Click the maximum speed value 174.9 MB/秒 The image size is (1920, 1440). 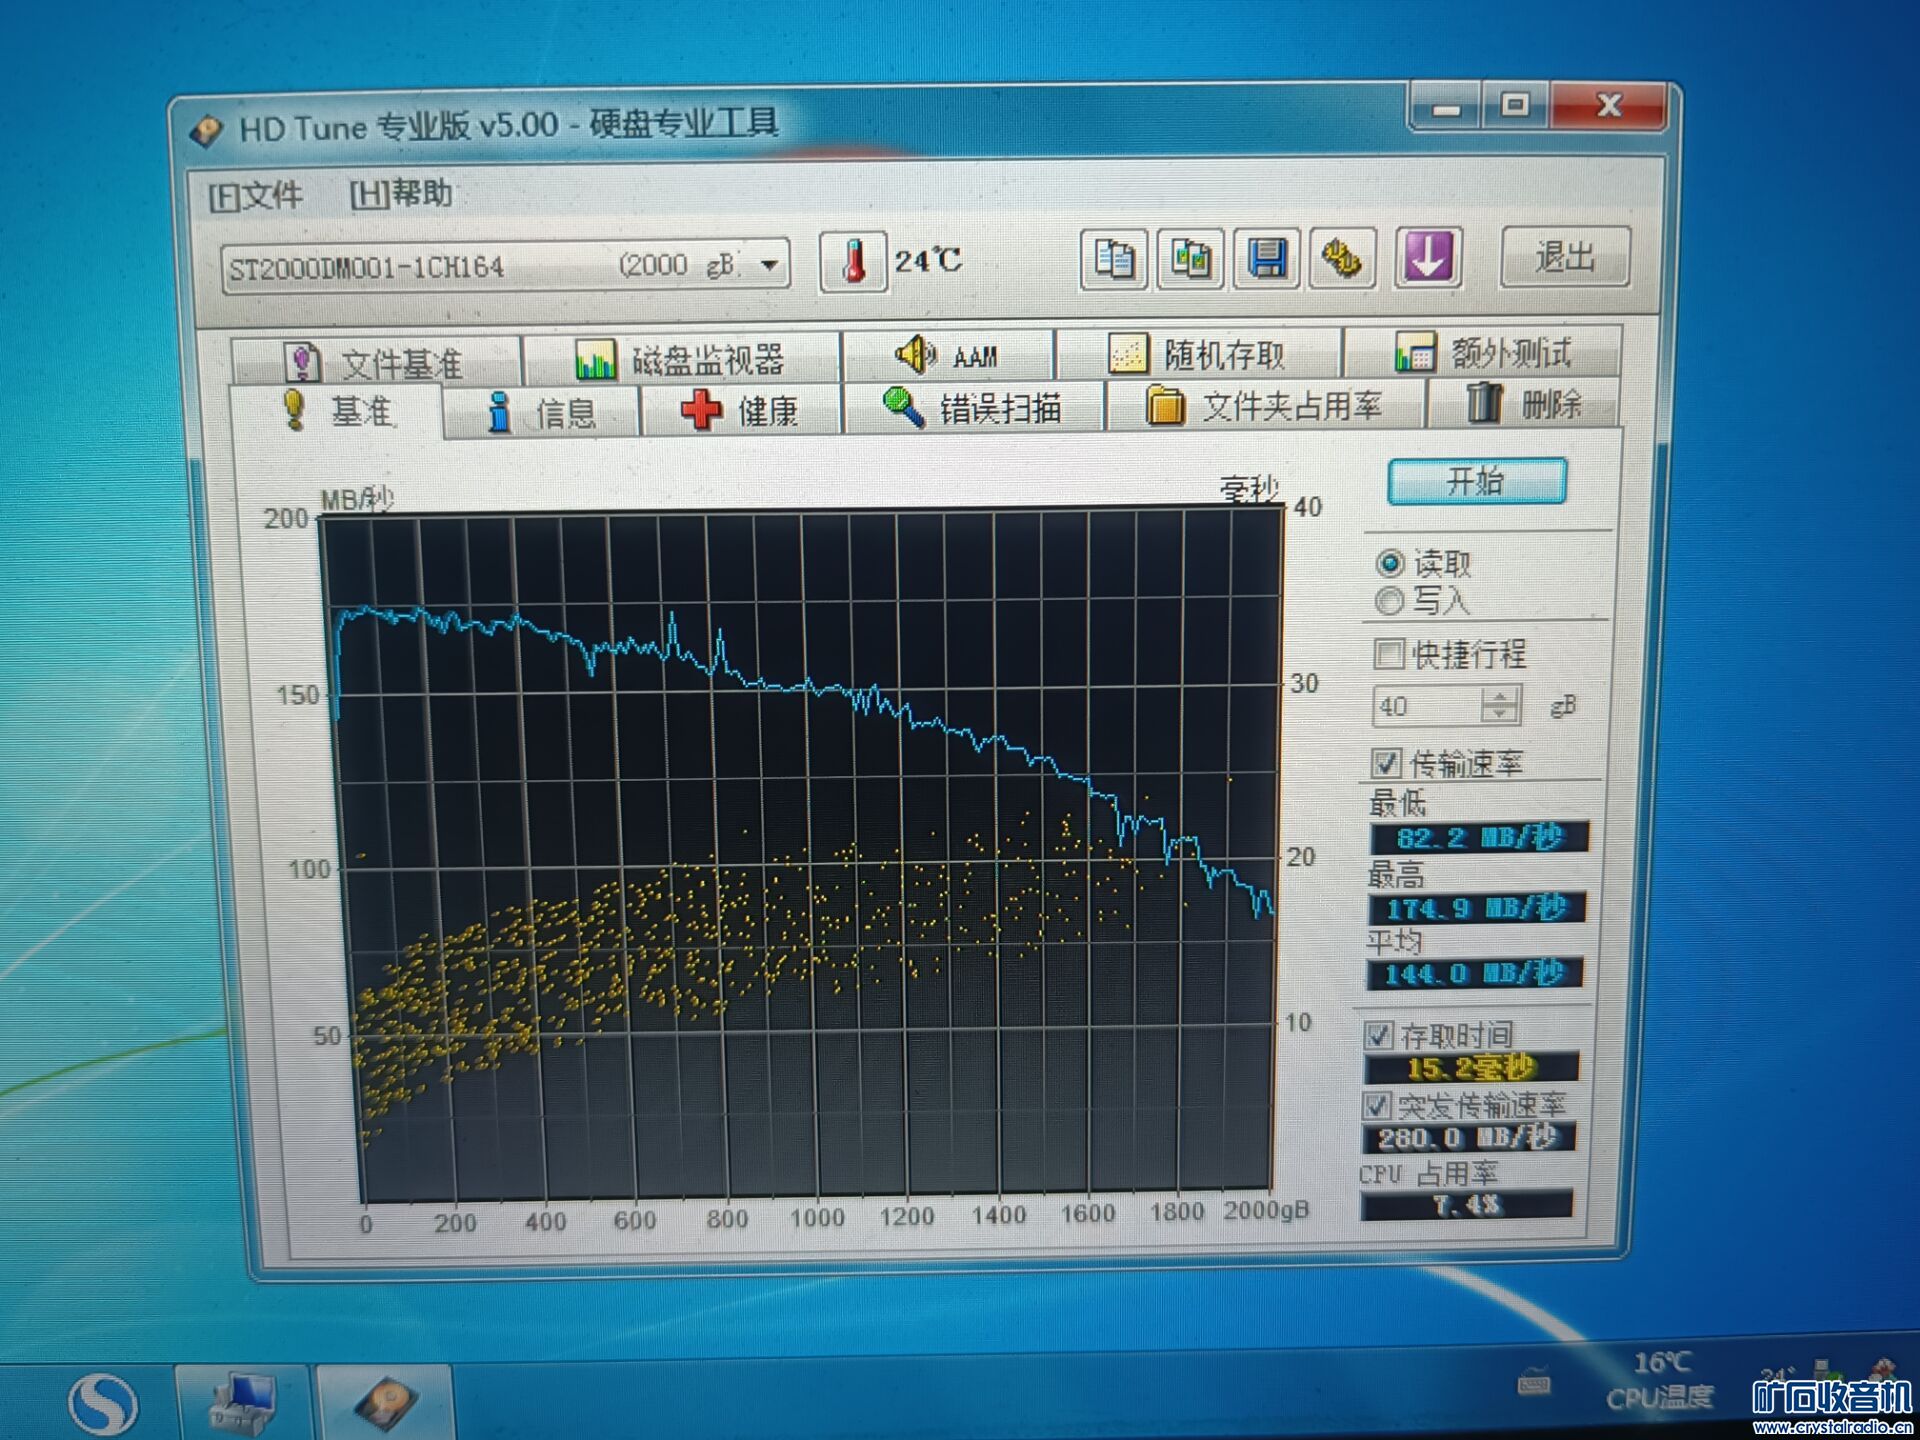tap(1476, 907)
